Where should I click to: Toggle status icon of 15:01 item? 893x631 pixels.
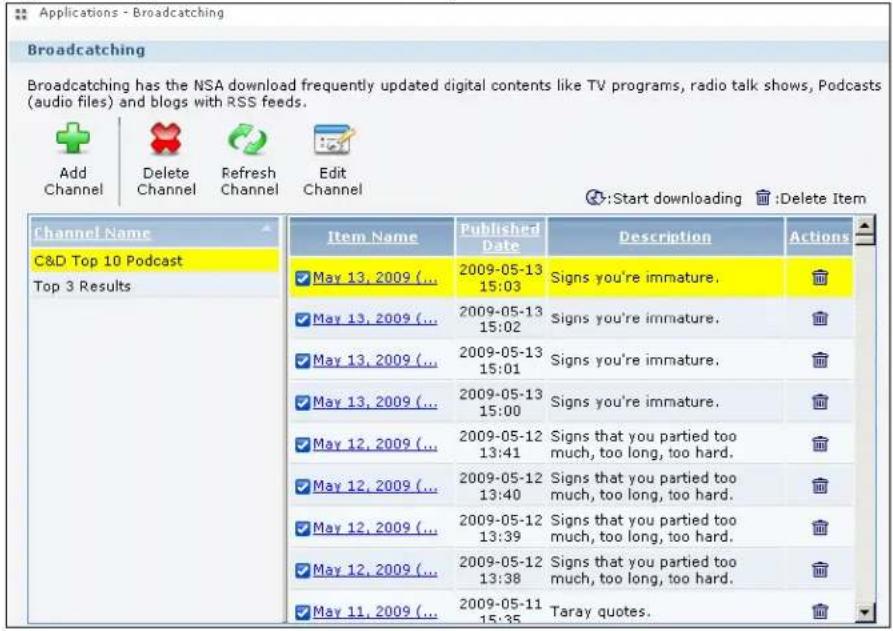(303, 361)
